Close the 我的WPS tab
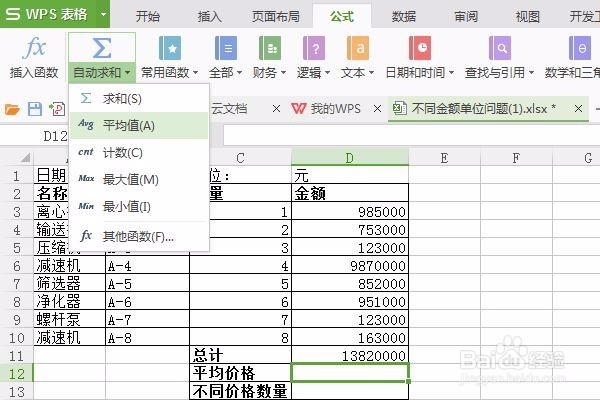The image size is (600, 400). point(377,109)
